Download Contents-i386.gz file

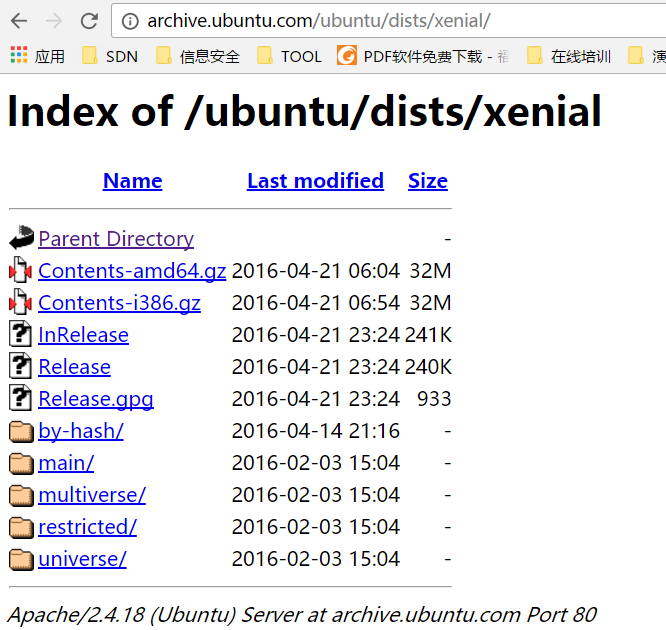[119, 303]
